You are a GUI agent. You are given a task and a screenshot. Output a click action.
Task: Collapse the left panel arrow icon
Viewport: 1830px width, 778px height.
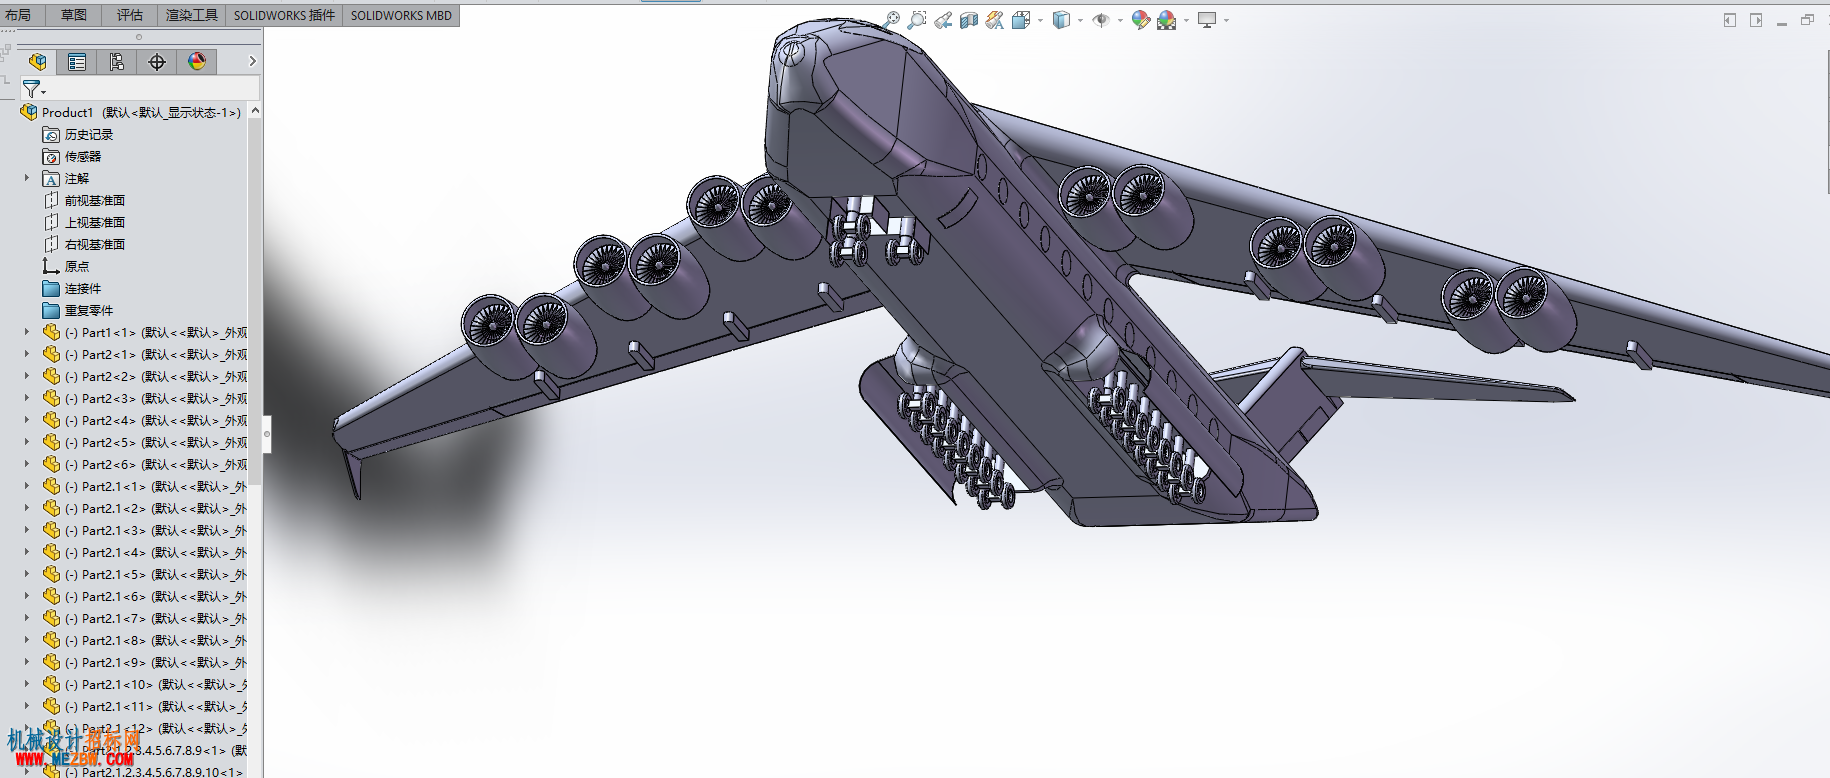click(1729, 20)
